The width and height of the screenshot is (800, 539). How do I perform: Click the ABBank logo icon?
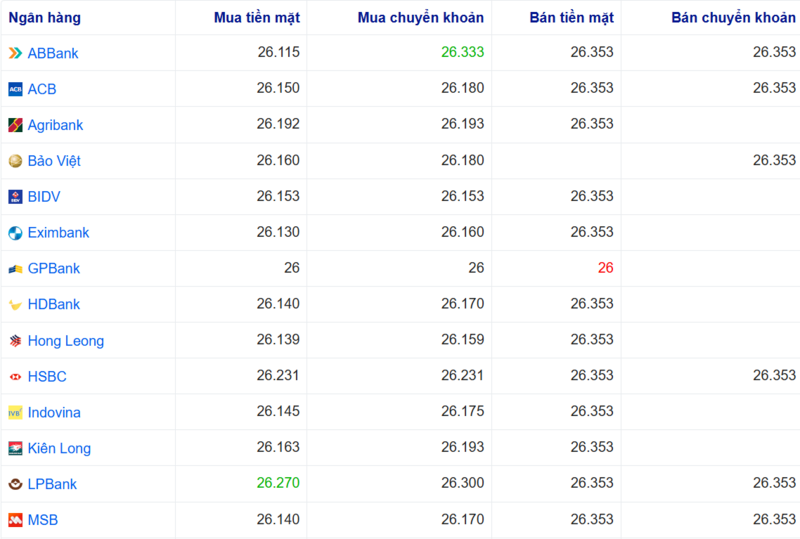(x=15, y=53)
